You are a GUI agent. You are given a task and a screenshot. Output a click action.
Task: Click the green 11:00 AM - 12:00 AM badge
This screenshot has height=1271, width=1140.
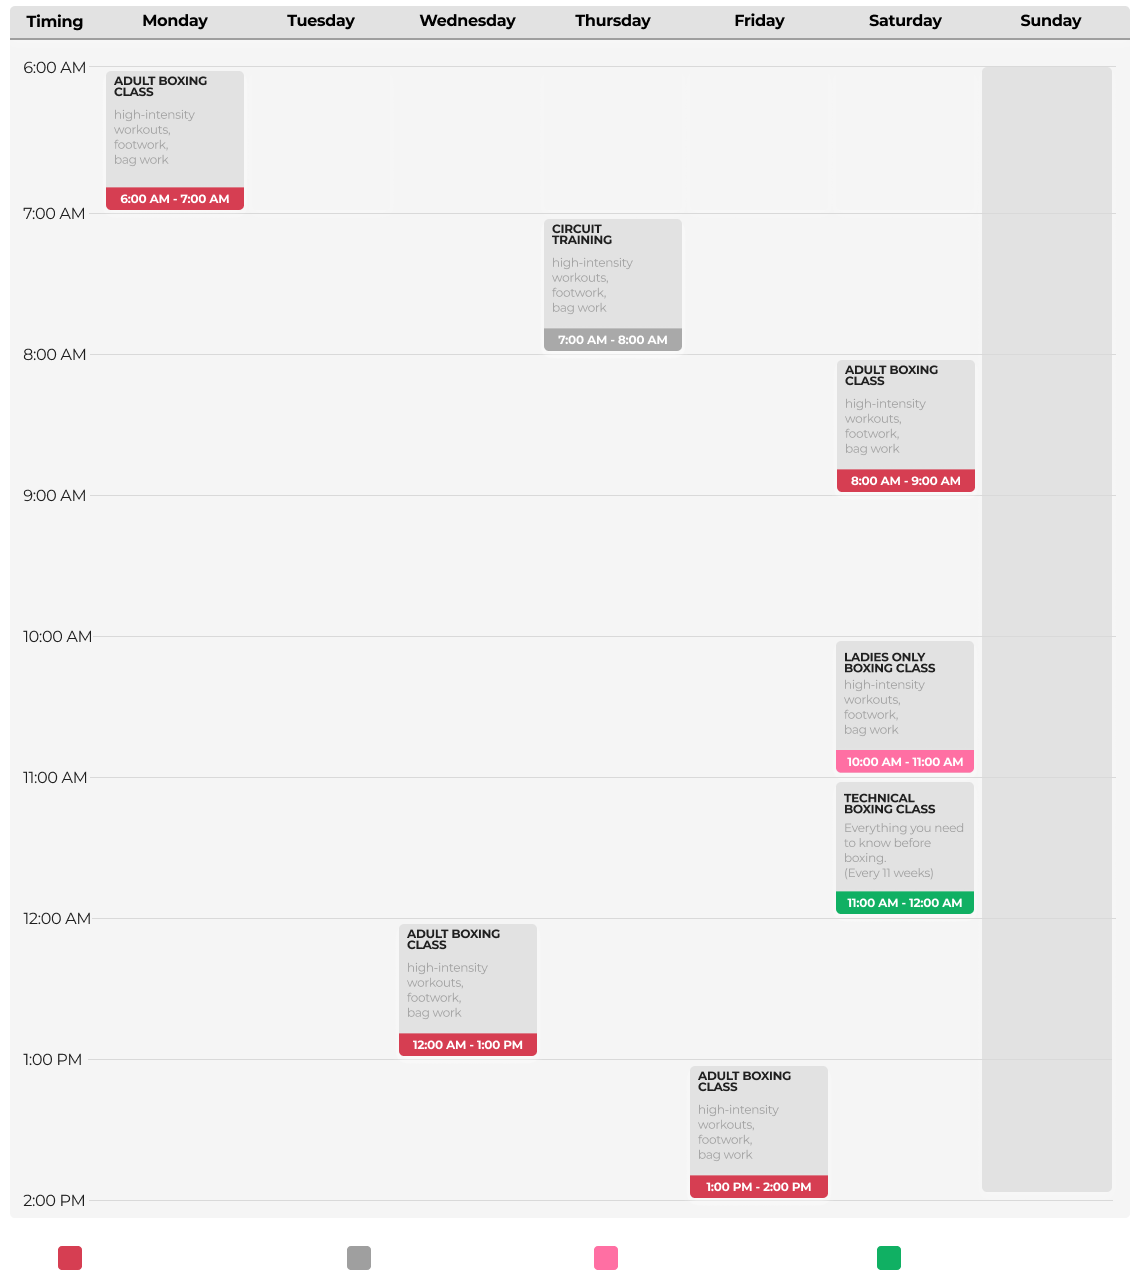pos(905,903)
